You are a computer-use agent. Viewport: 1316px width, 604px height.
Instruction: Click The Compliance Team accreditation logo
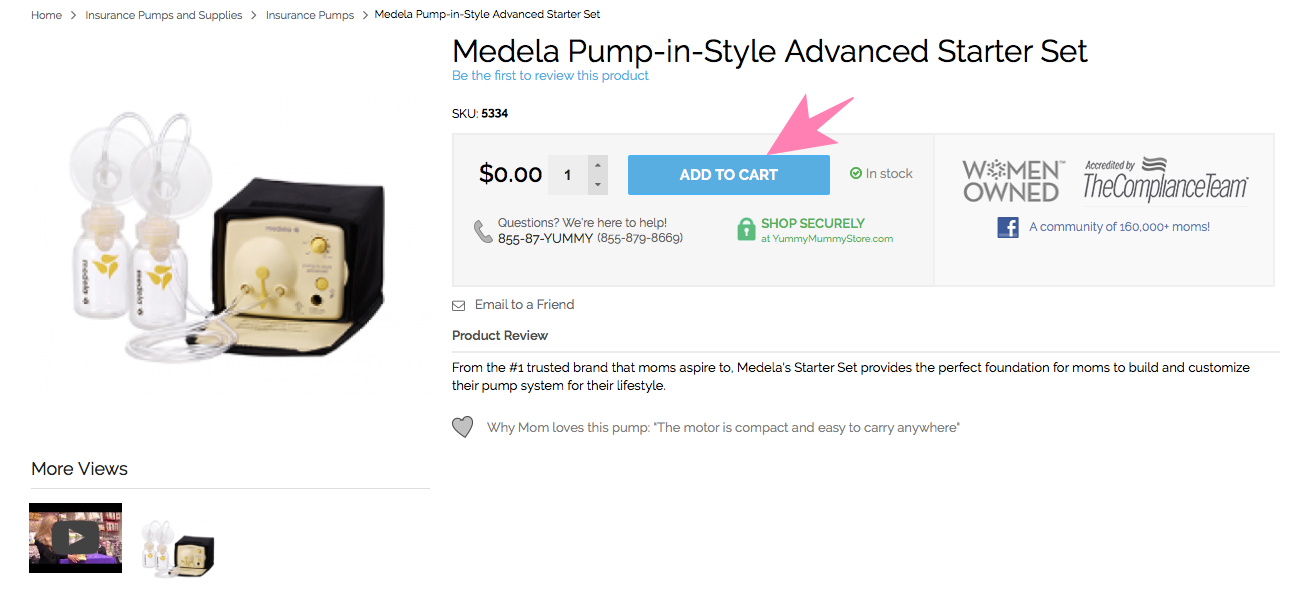(x=1166, y=180)
